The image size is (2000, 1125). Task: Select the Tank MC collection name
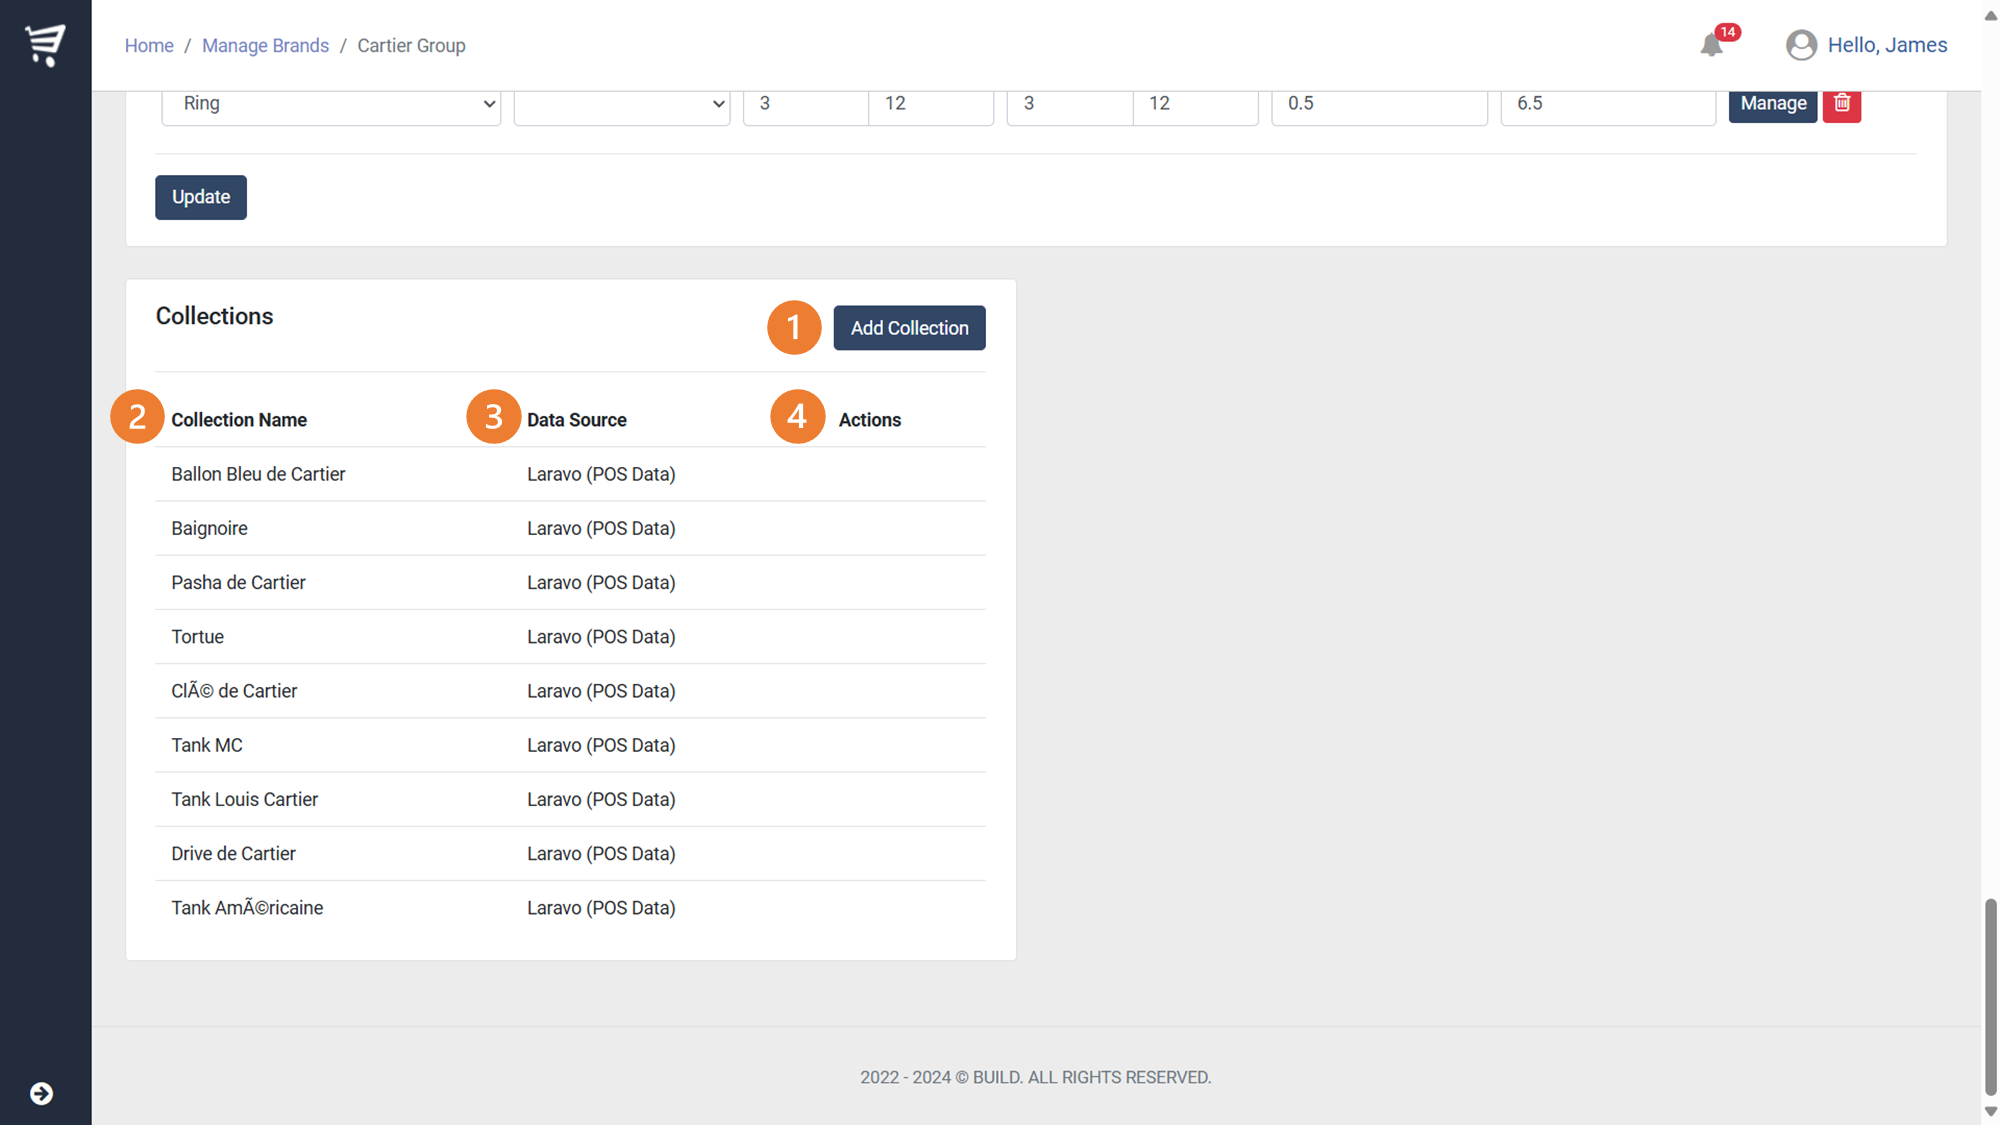pos(207,745)
